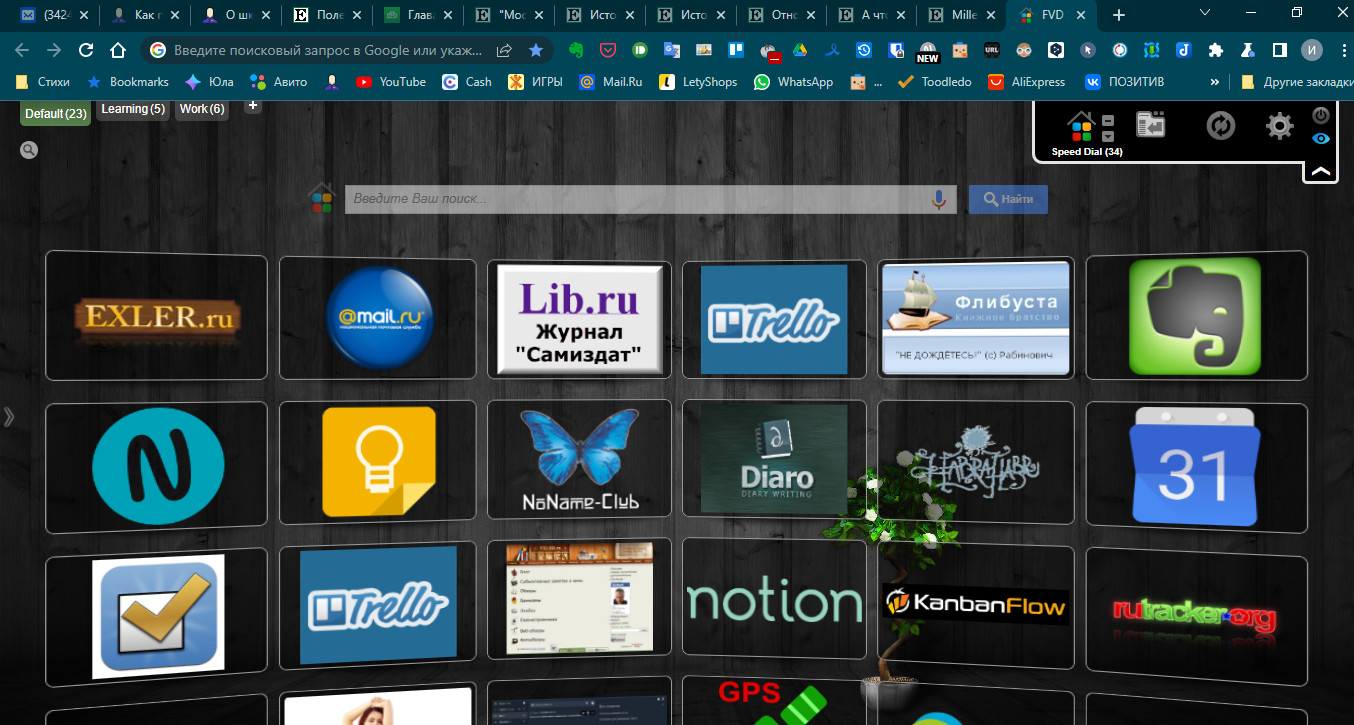
Task: Click the Найти search button
Action: pos(1008,199)
